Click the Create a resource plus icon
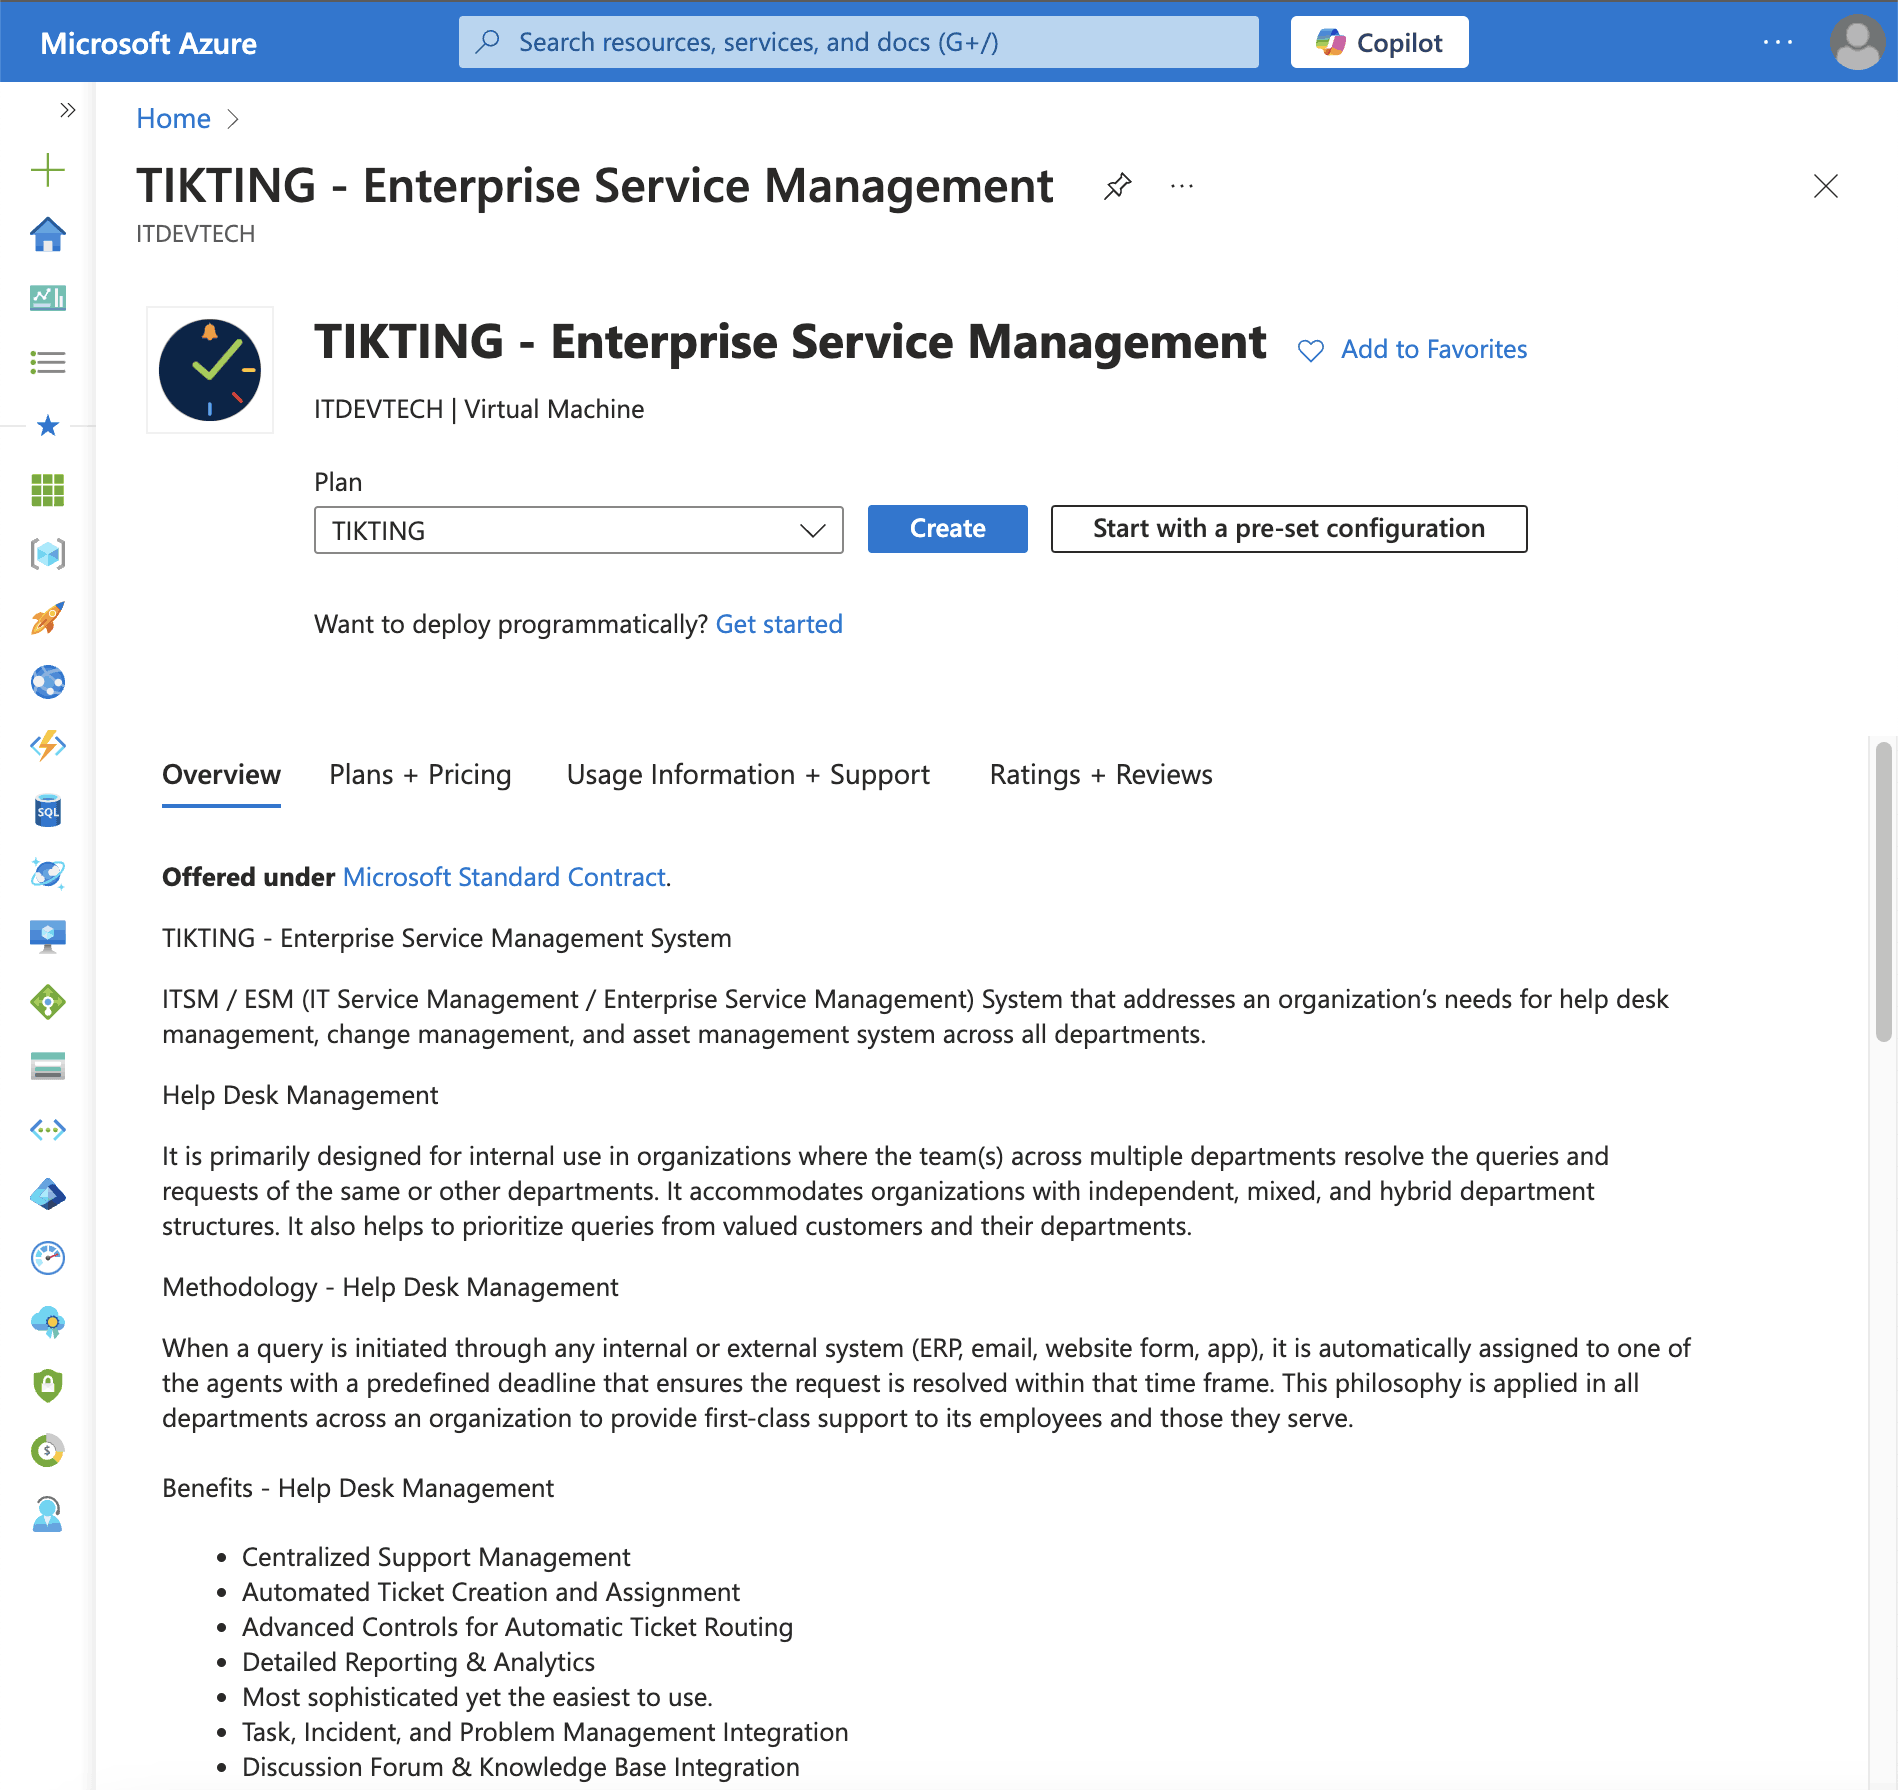The image size is (1898, 1790). pos(47,170)
